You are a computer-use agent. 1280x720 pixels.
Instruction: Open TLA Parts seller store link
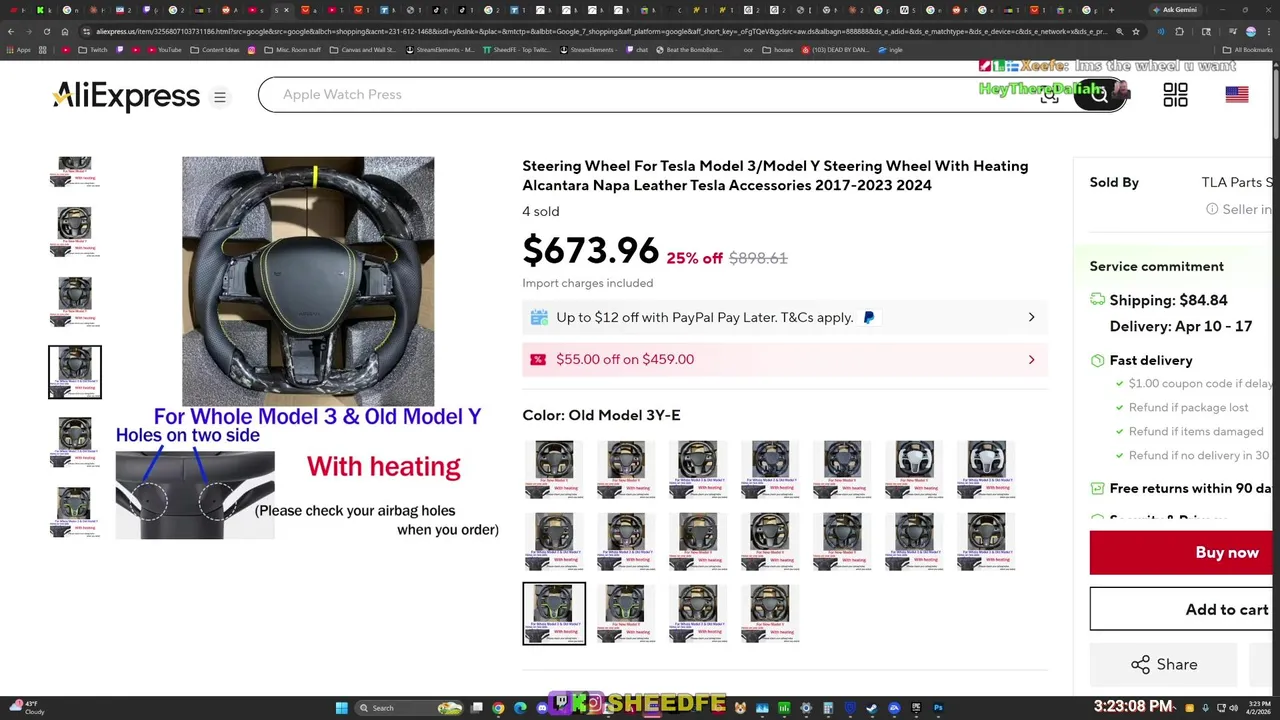1238,182
